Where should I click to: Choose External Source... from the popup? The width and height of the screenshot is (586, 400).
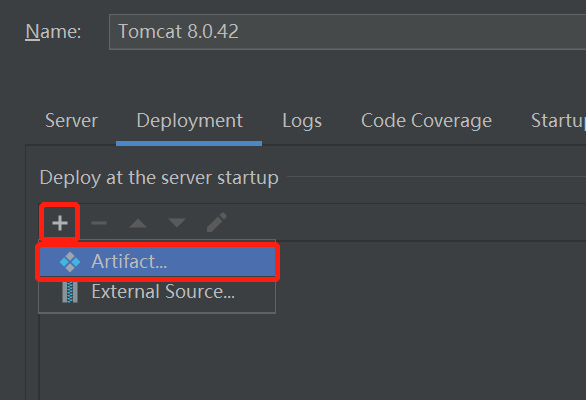click(157, 292)
